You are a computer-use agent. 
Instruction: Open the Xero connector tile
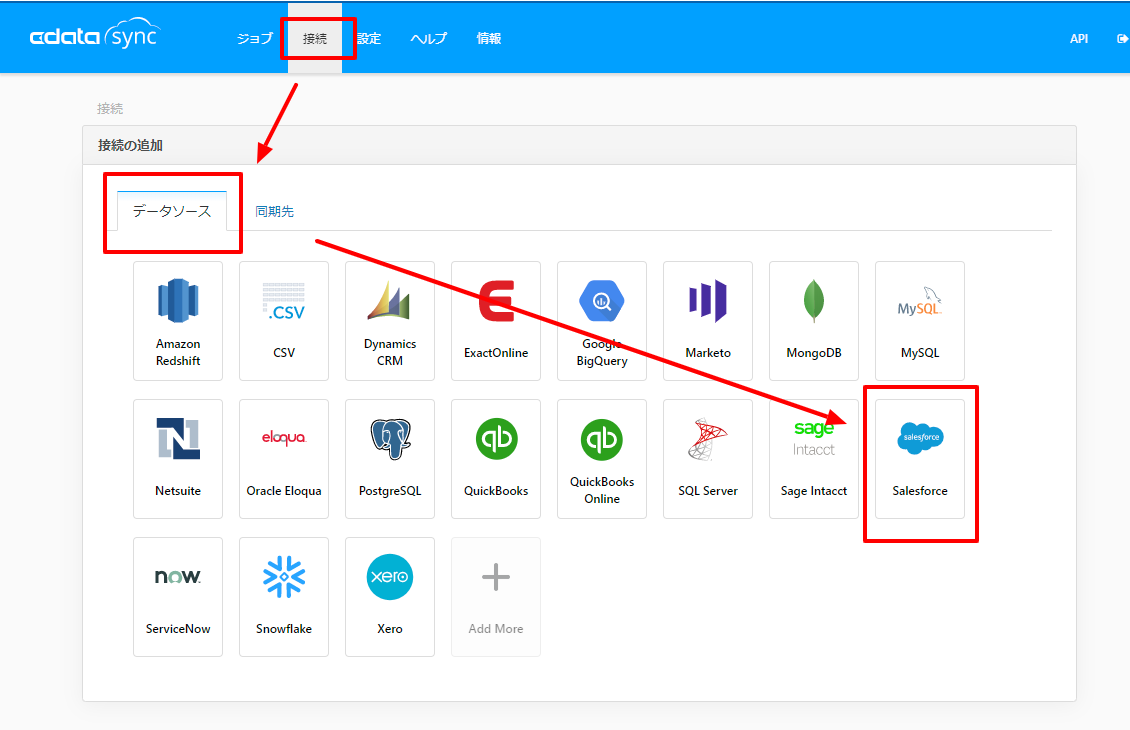(x=390, y=597)
